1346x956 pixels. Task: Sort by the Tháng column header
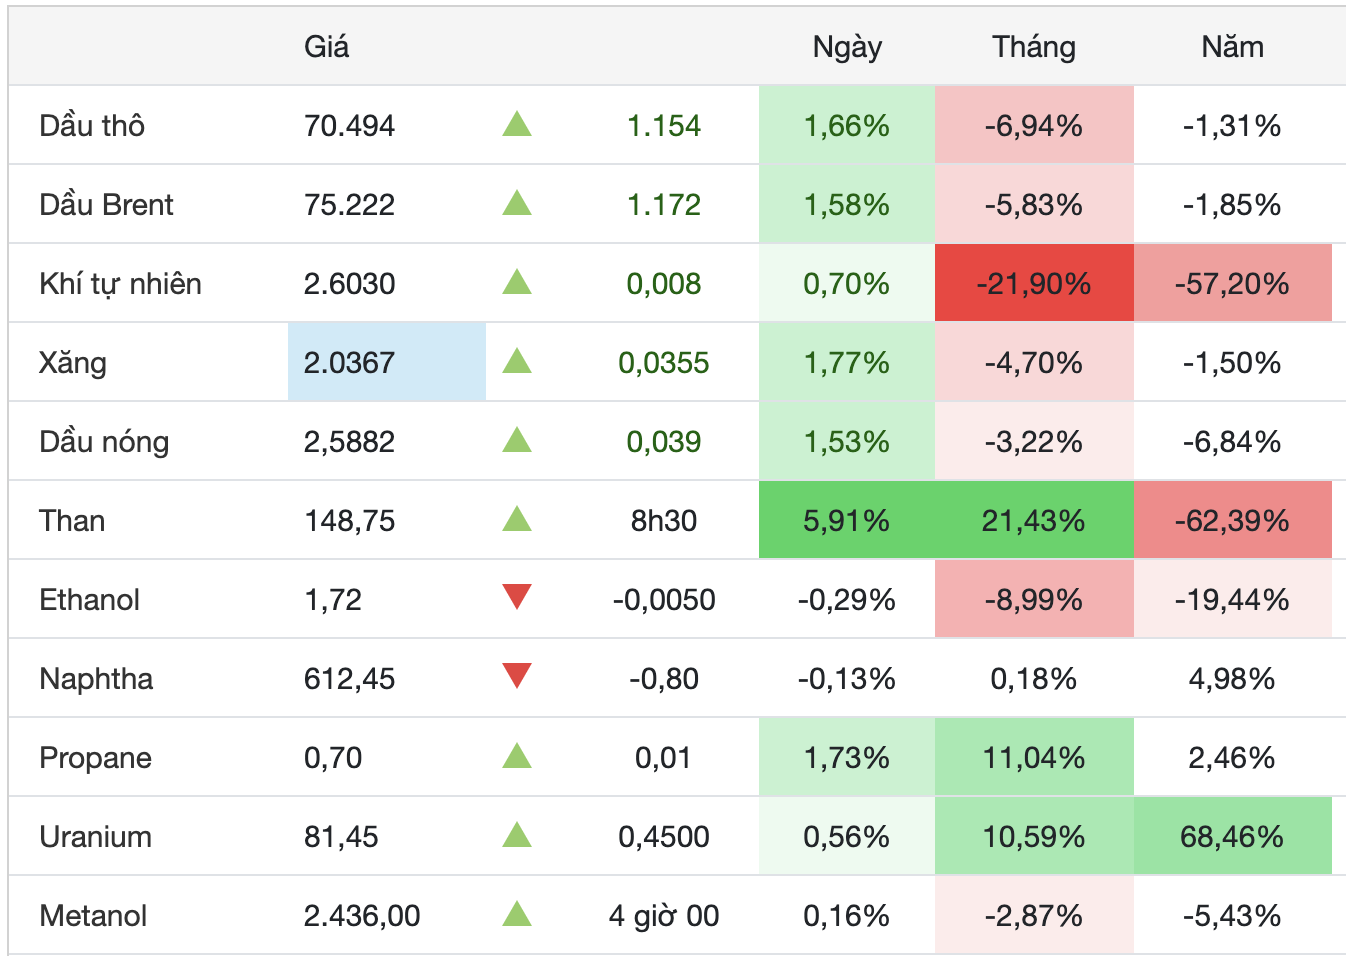click(x=1034, y=47)
